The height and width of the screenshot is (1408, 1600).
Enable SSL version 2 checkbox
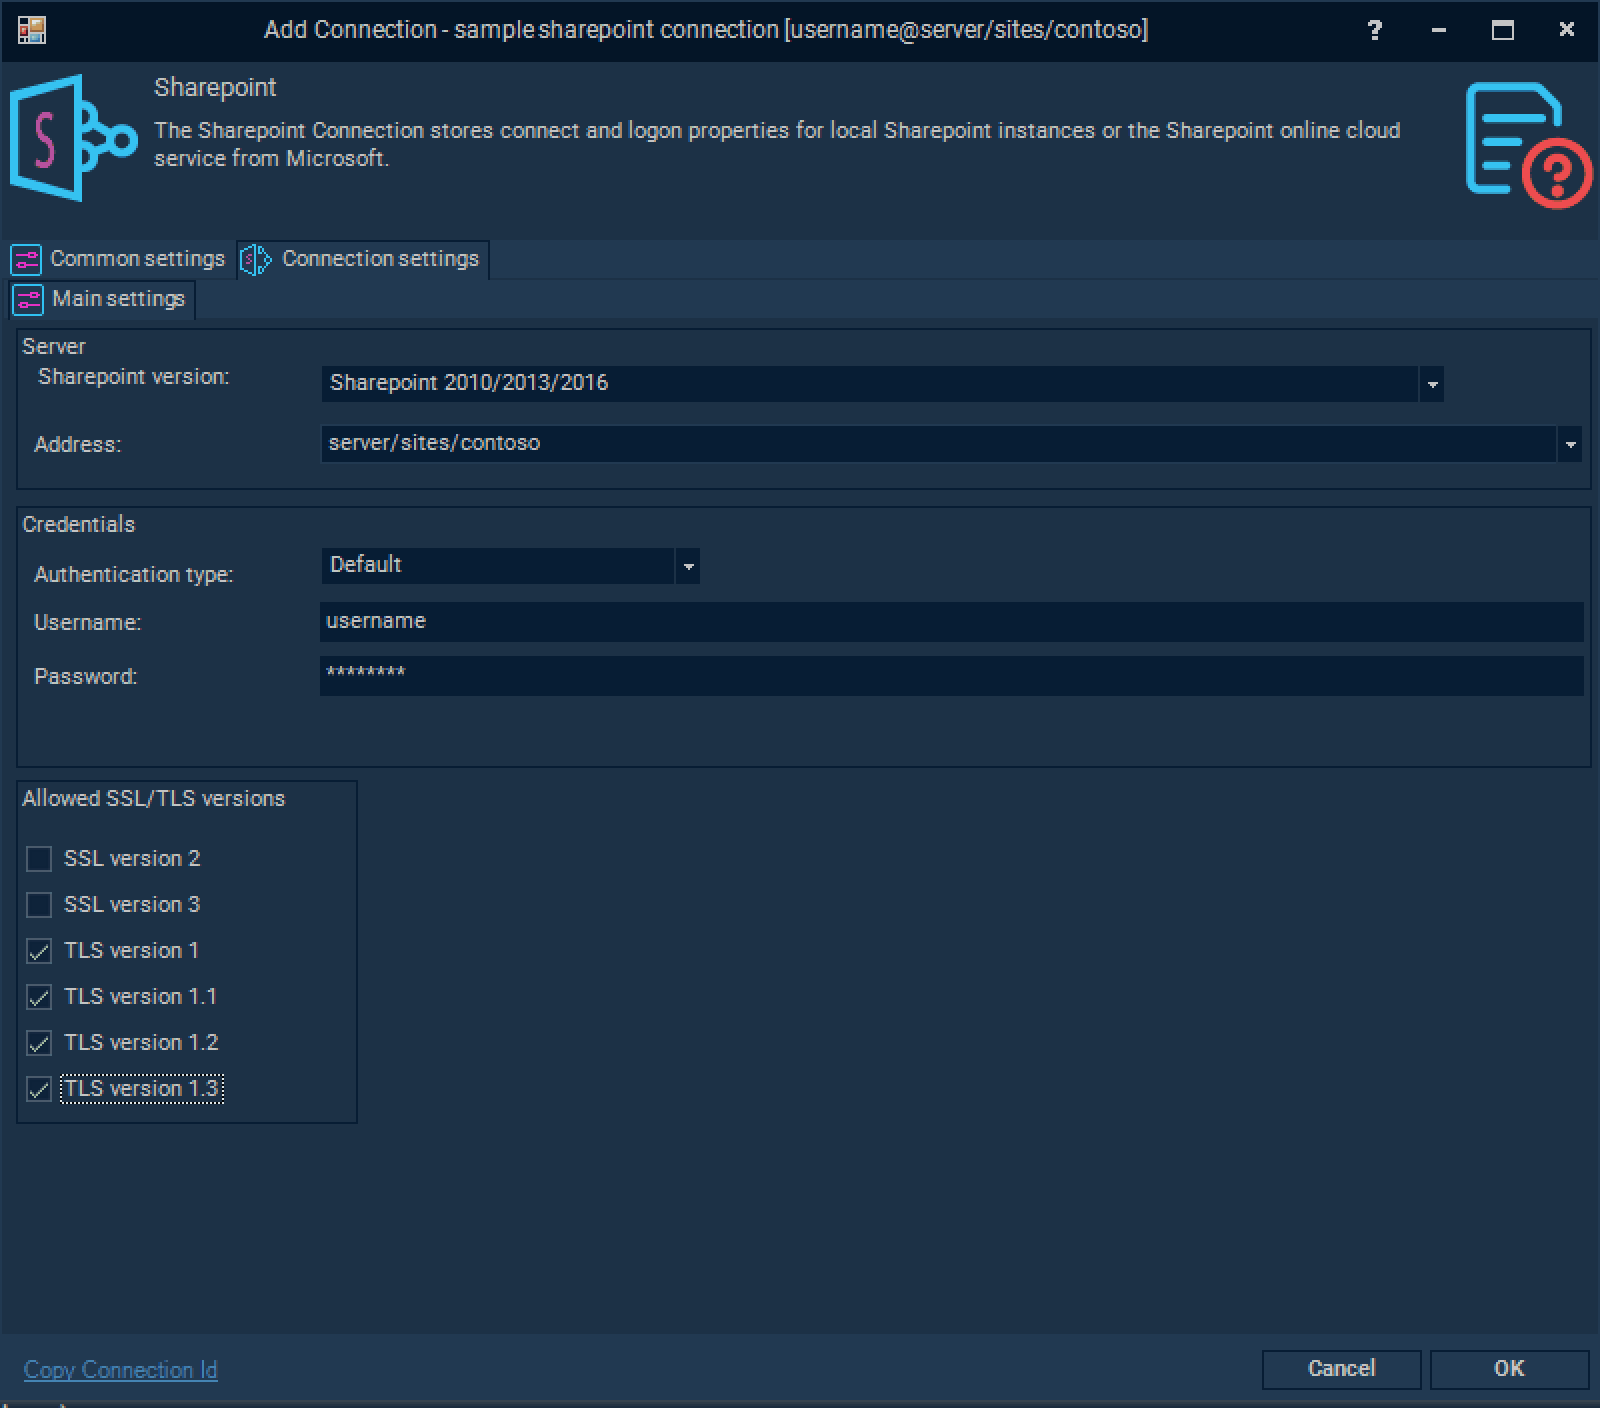39,859
